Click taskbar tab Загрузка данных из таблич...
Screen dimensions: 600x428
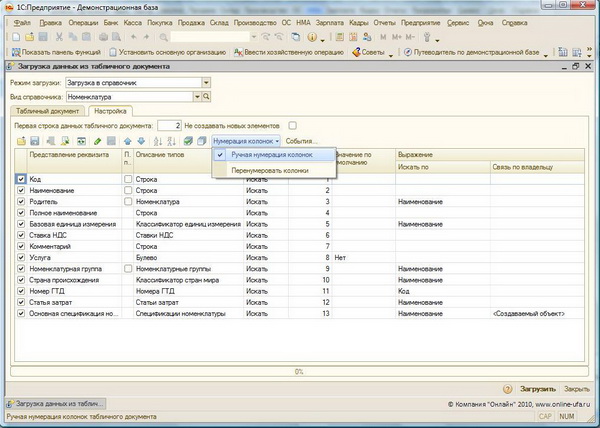[56, 404]
